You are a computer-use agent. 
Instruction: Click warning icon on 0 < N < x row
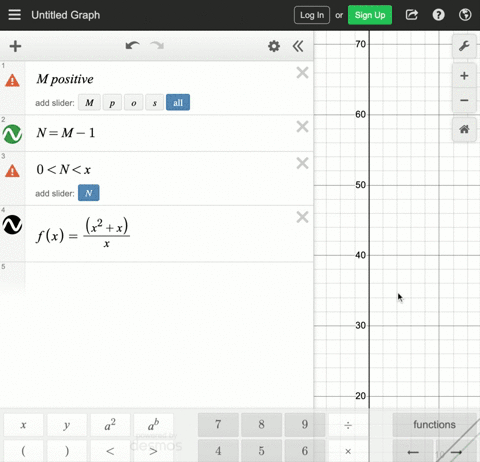pyautogui.click(x=12, y=171)
